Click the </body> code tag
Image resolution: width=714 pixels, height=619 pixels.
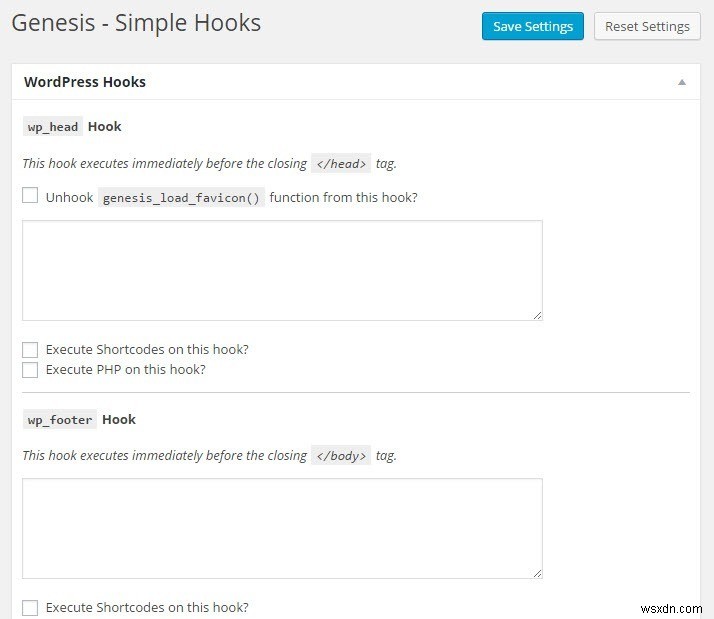pyautogui.click(x=342, y=456)
